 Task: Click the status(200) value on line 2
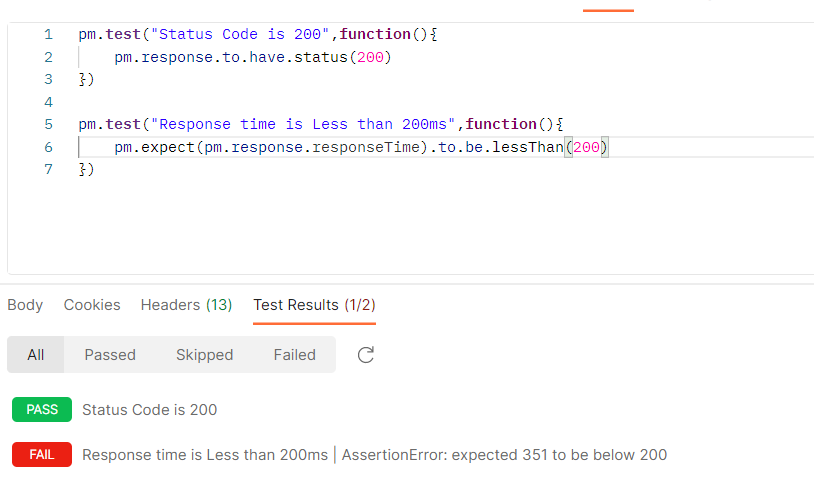(371, 57)
